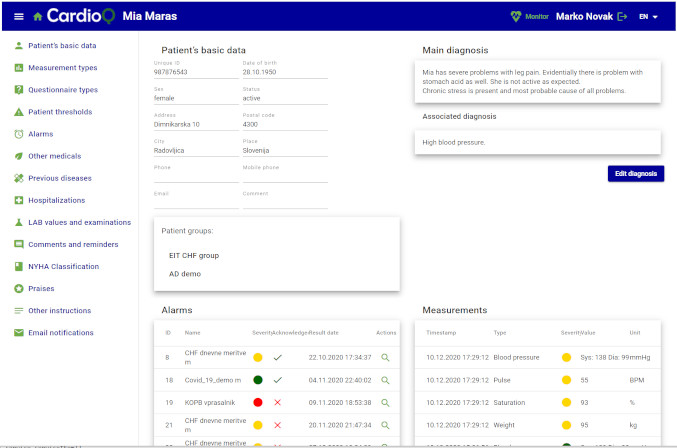Screen dimensions: 677x448
Task: Click the Comments and reminders chat icon
Action: click(19, 244)
